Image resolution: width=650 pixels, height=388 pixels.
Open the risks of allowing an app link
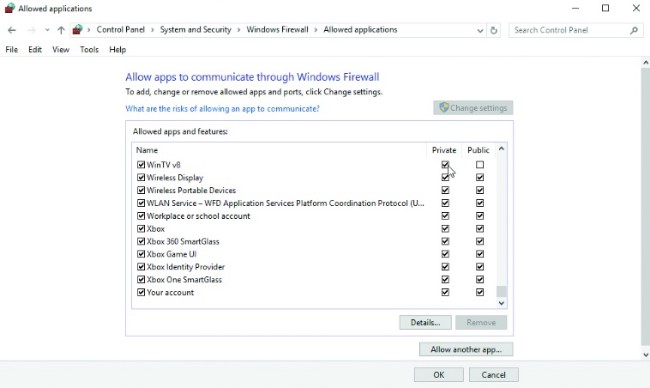(223, 109)
